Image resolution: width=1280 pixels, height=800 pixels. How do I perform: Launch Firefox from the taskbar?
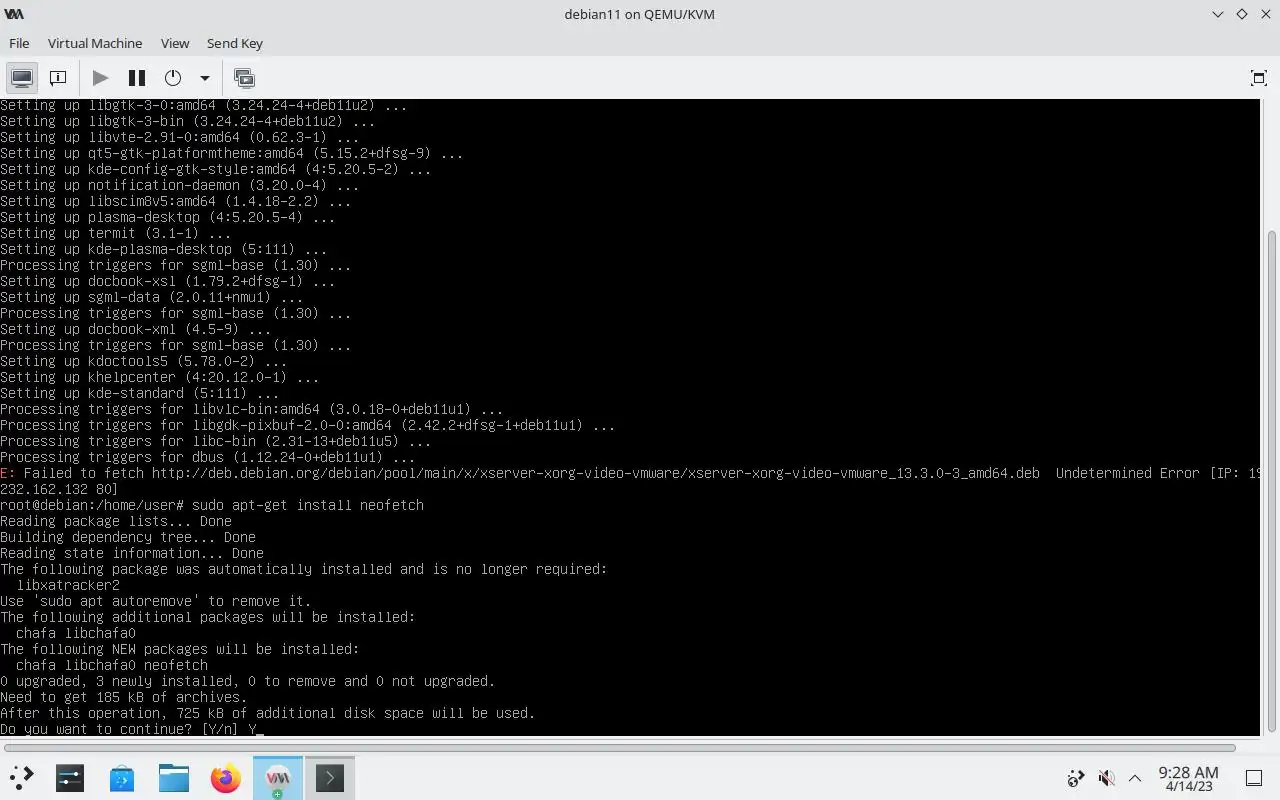[226, 777]
